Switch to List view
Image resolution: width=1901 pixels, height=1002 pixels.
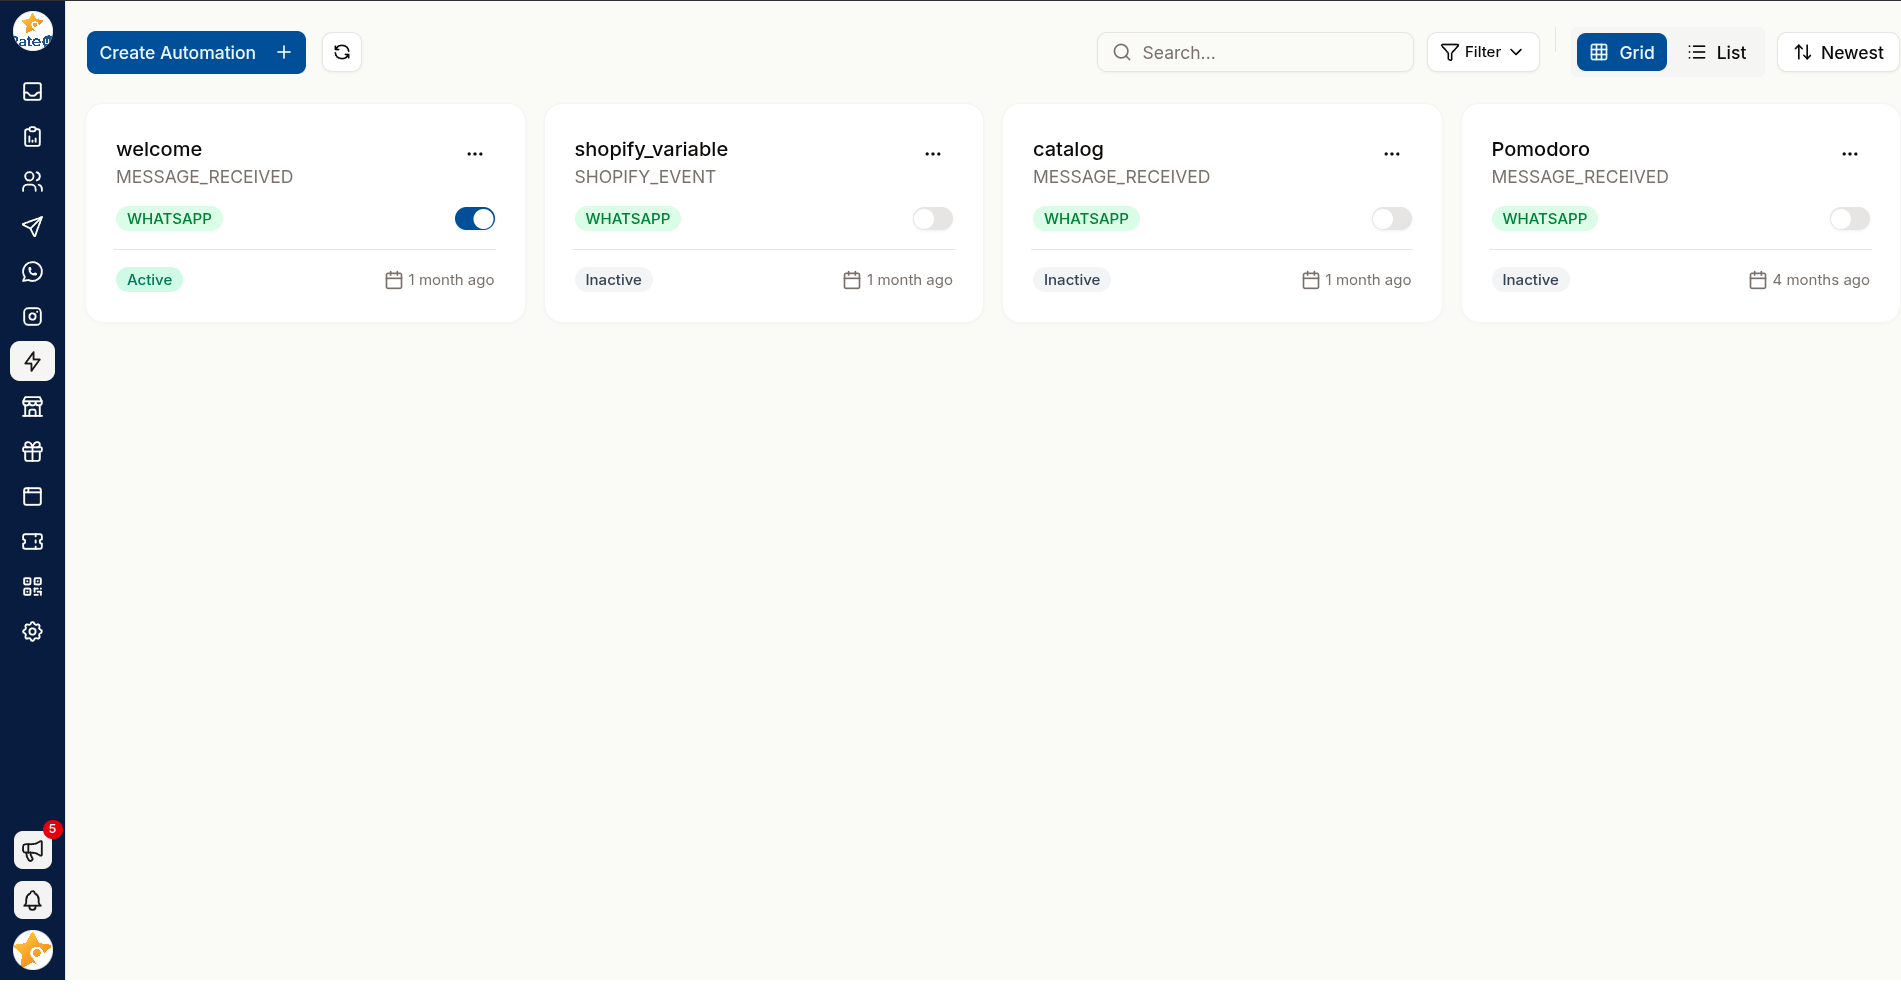pos(1716,52)
